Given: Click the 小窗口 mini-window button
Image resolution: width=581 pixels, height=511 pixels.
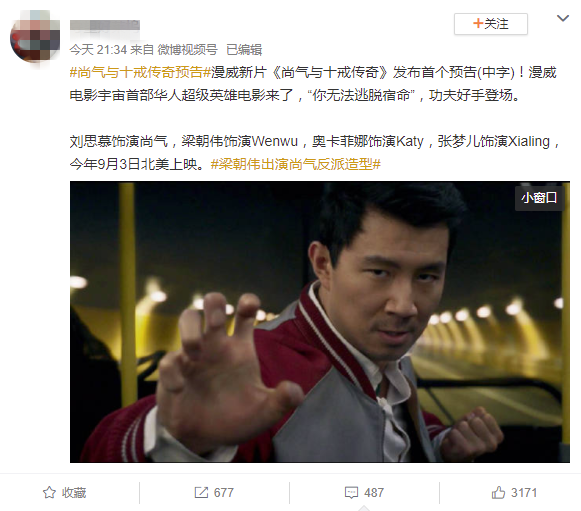Looking at the screenshot, I should pos(539,198).
